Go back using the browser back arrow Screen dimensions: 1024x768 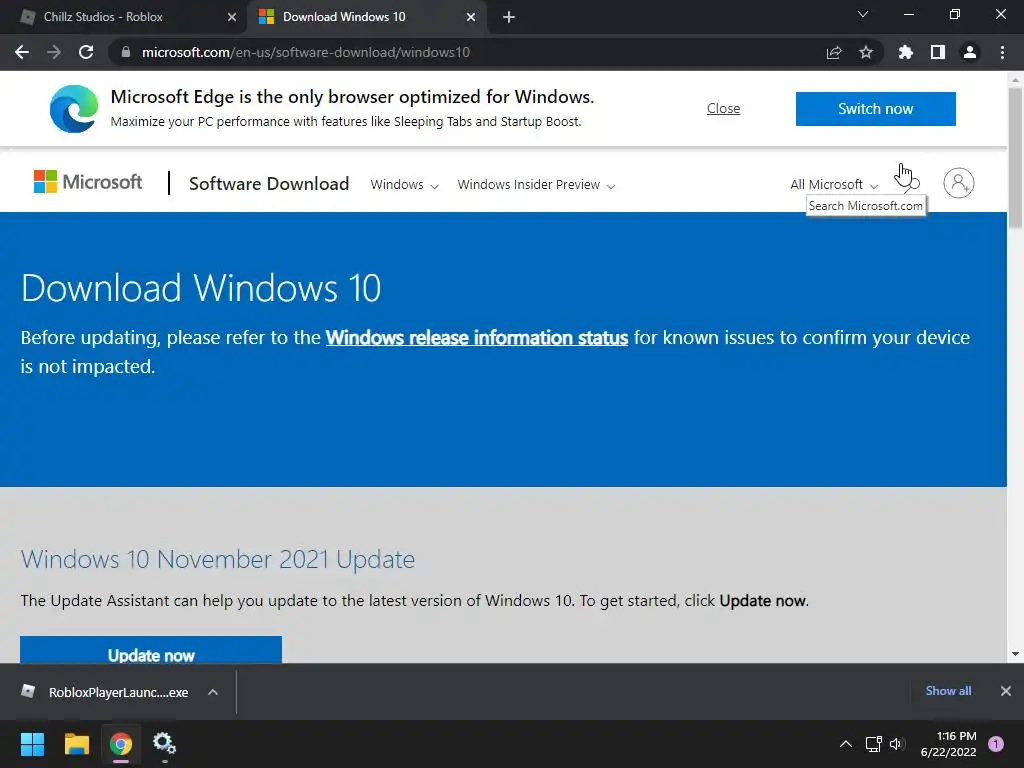22,52
